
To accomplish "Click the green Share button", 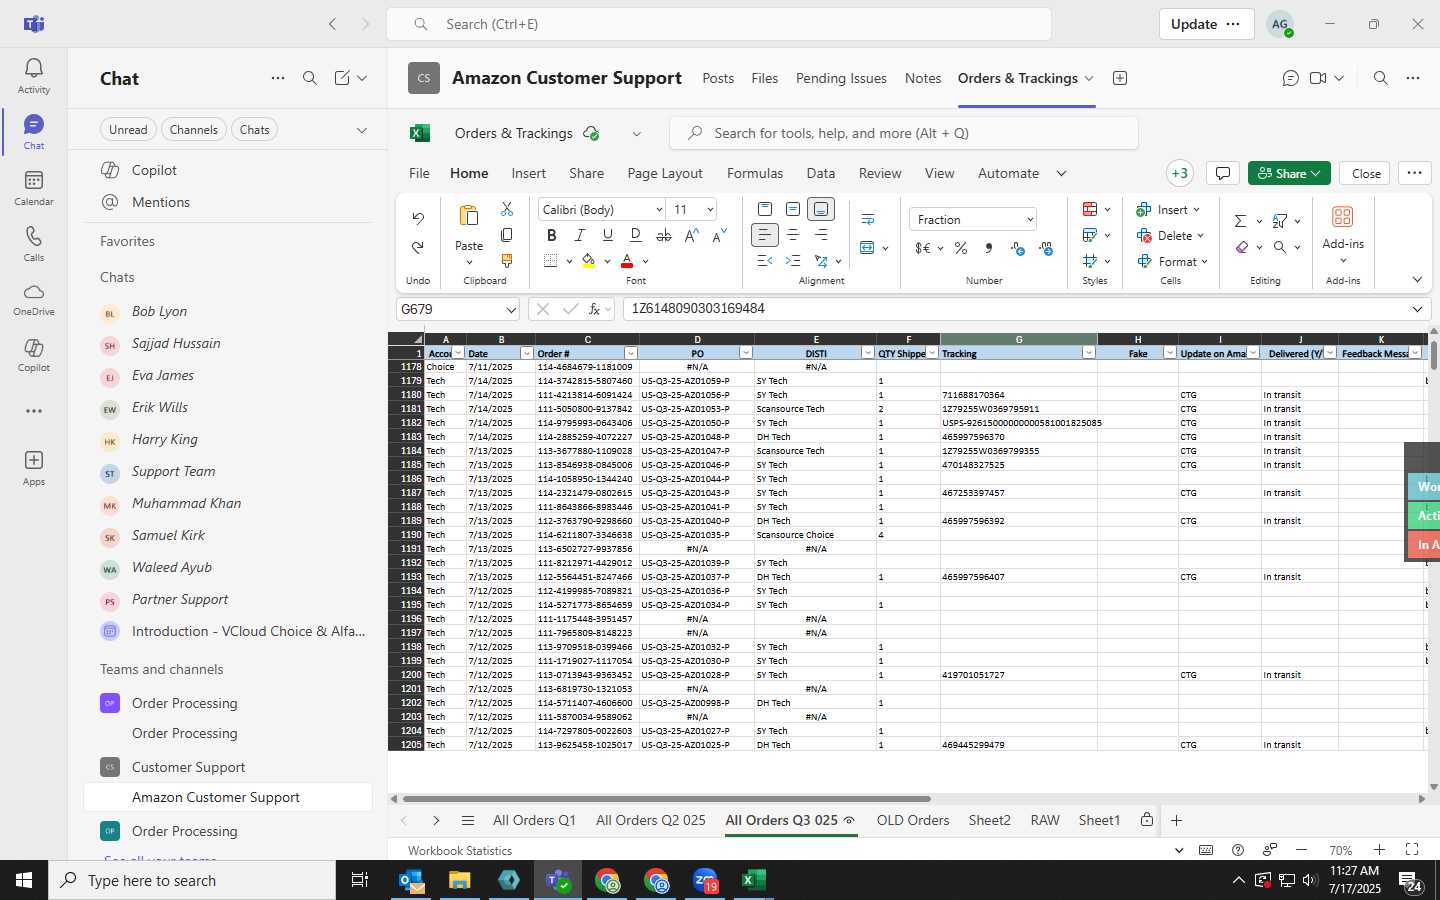I will coord(1289,173).
